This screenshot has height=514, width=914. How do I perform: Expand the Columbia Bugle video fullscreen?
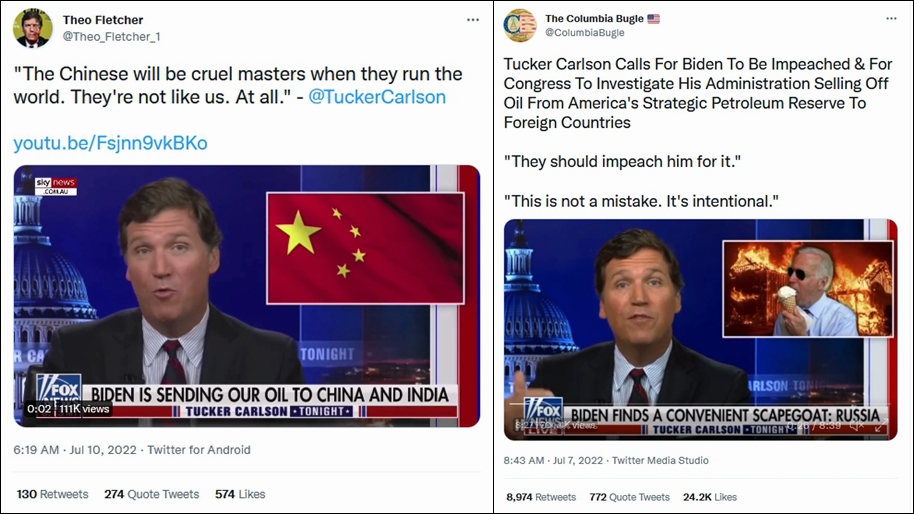(881, 427)
